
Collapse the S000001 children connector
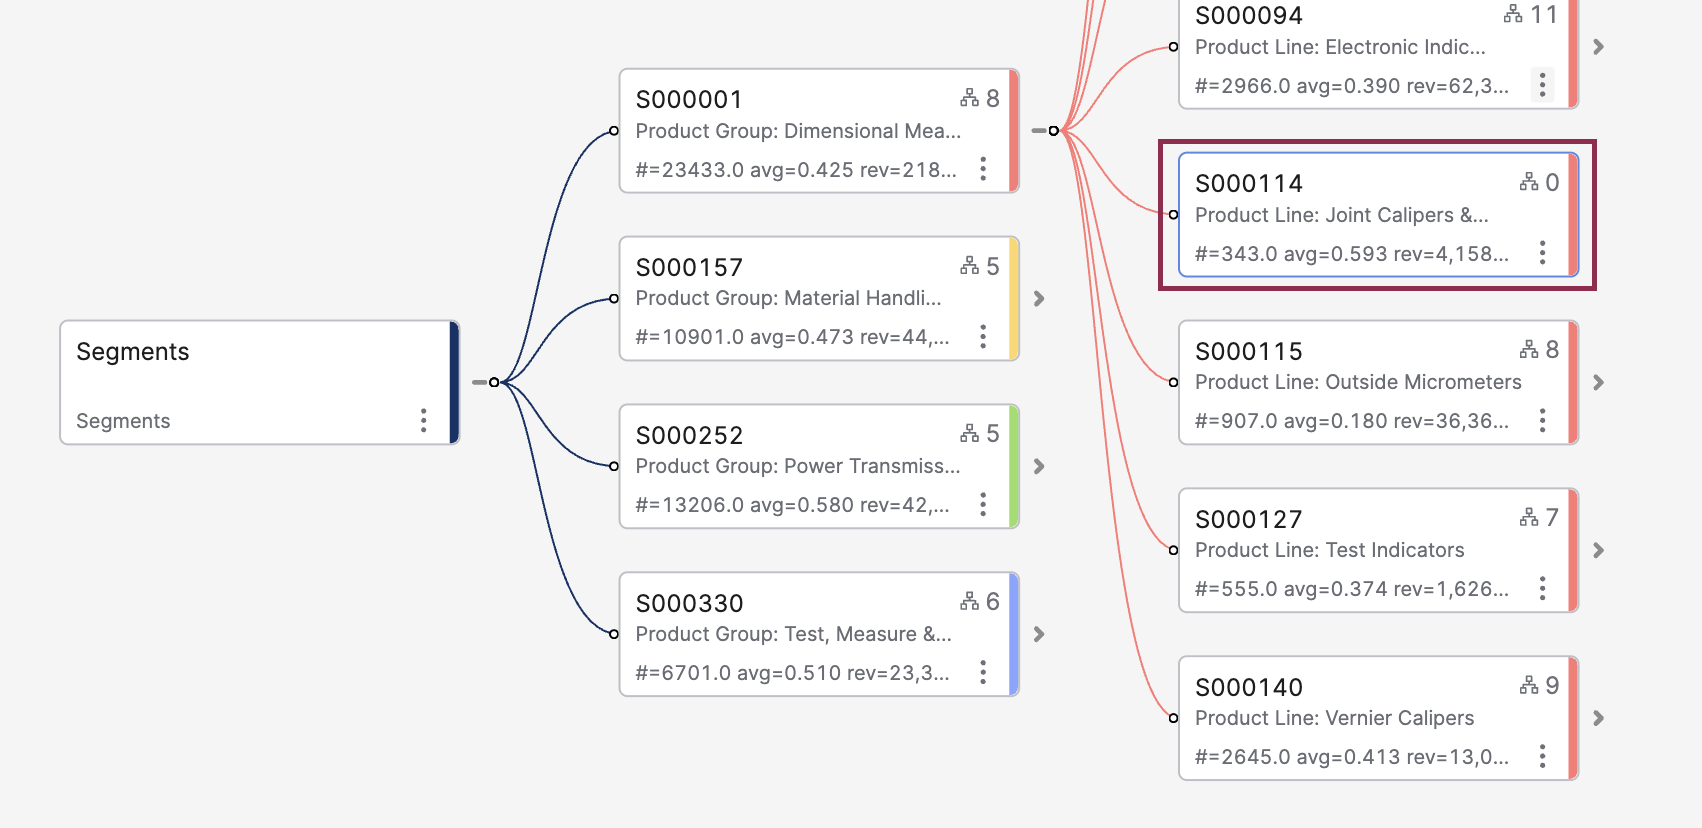tap(1053, 131)
